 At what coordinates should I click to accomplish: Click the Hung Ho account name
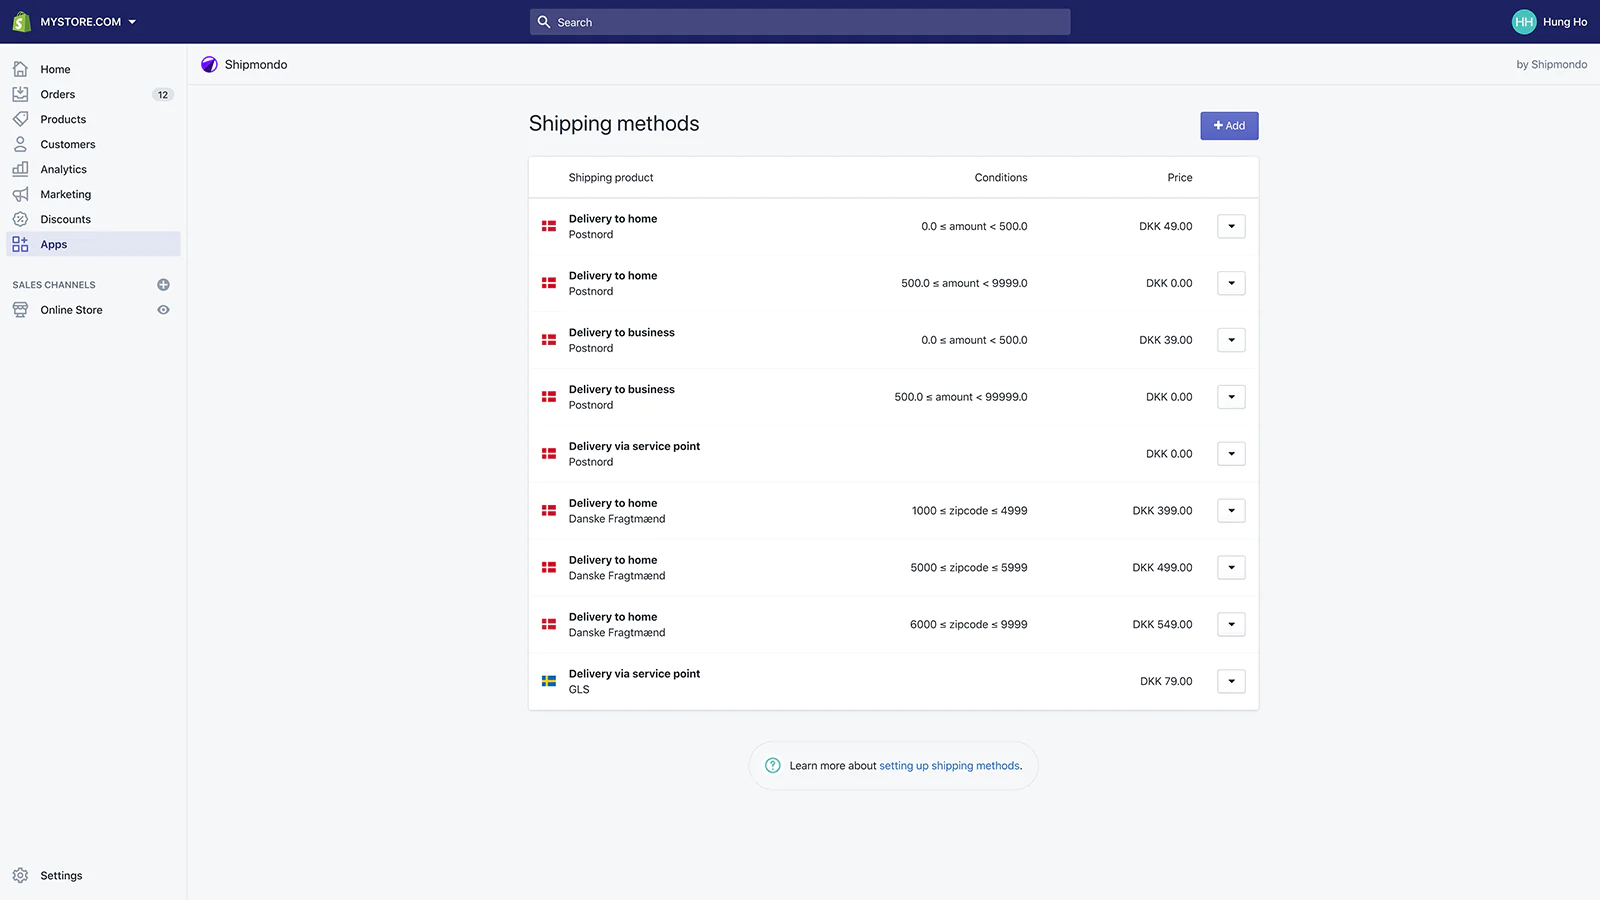point(1565,22)
